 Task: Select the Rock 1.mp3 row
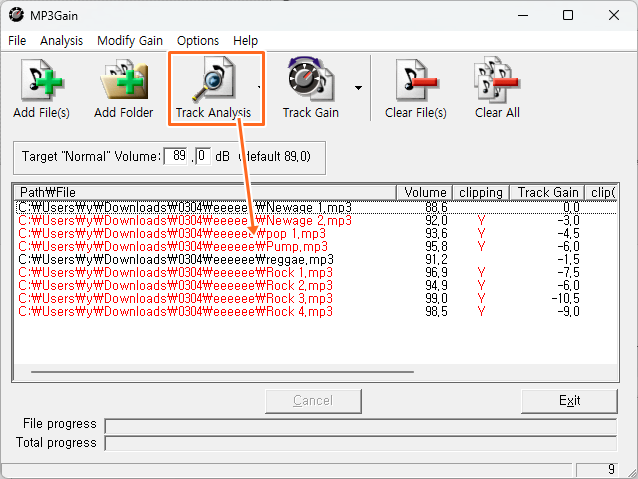tap(316, 273)
